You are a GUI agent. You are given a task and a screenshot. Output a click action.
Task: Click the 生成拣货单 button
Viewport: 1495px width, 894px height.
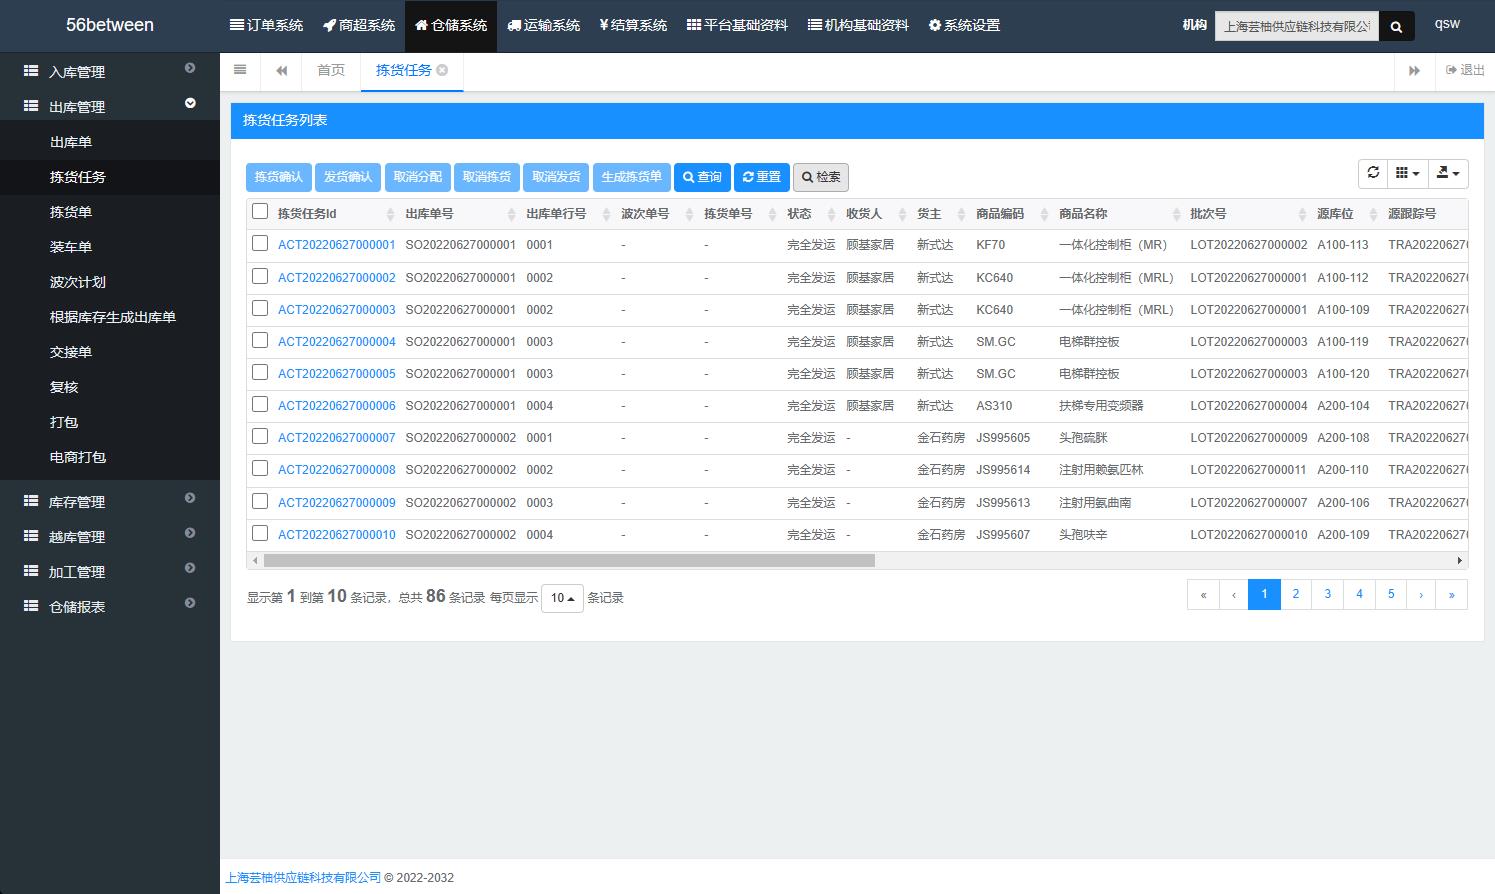point(631,177)
